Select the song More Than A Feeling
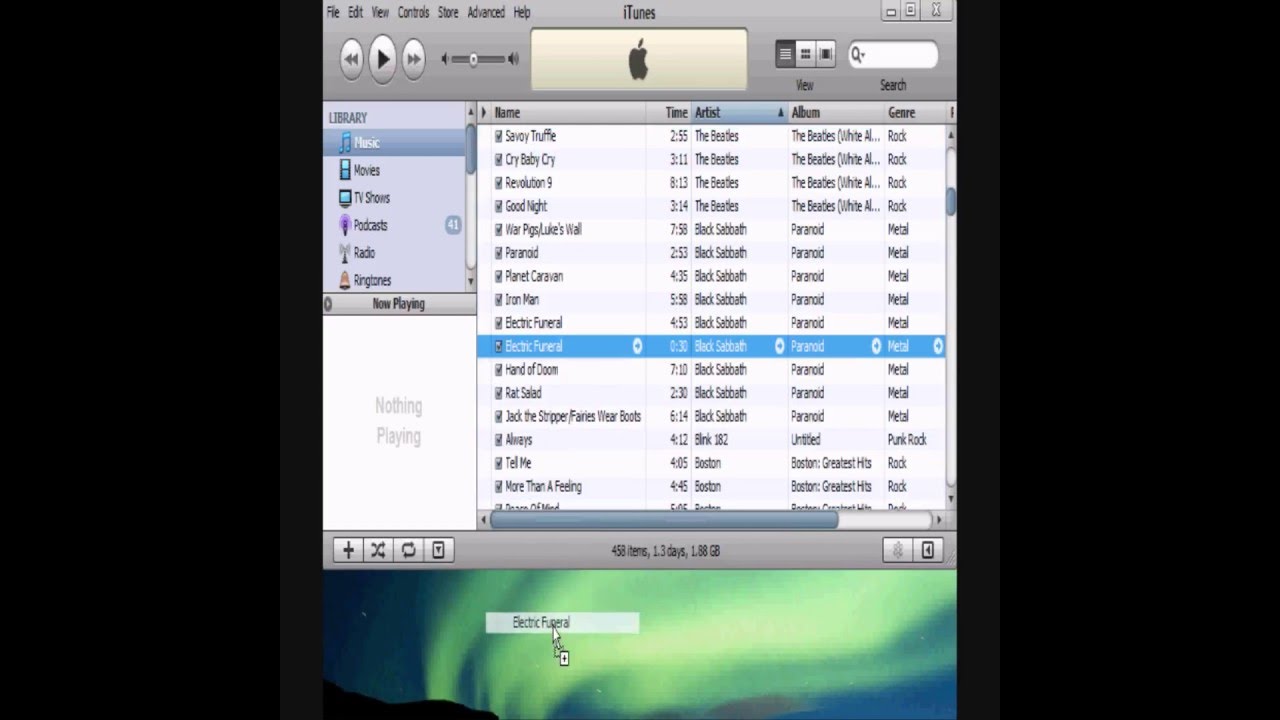This screenshot has height=720, width=1280. click(x=711, y=487)
